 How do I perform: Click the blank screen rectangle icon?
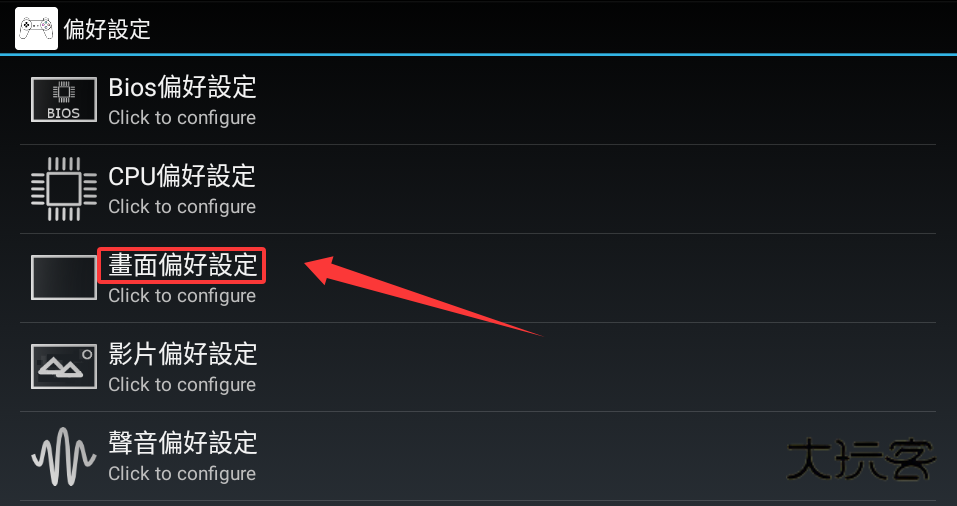64,278
